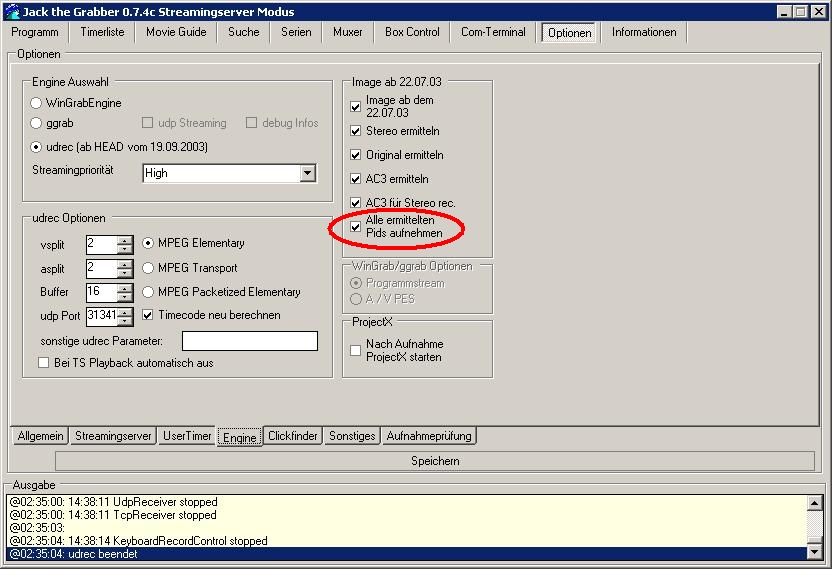The image size is (832, 569).
Task: Open the Box Control tab
Action: coord(412,32)
